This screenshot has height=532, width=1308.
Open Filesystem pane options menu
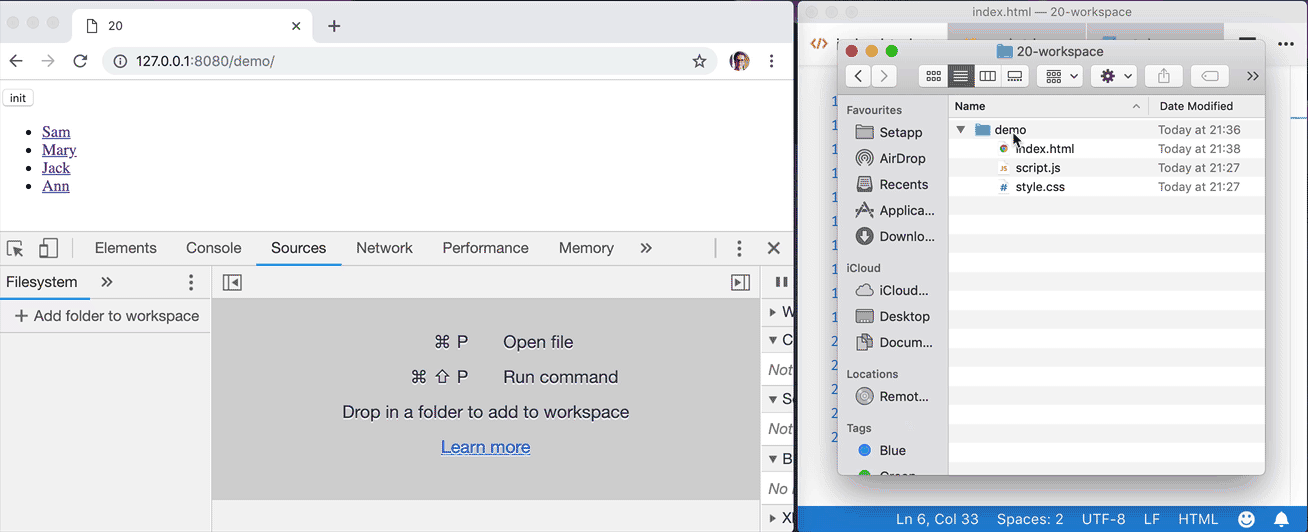(x=191, y=283)
